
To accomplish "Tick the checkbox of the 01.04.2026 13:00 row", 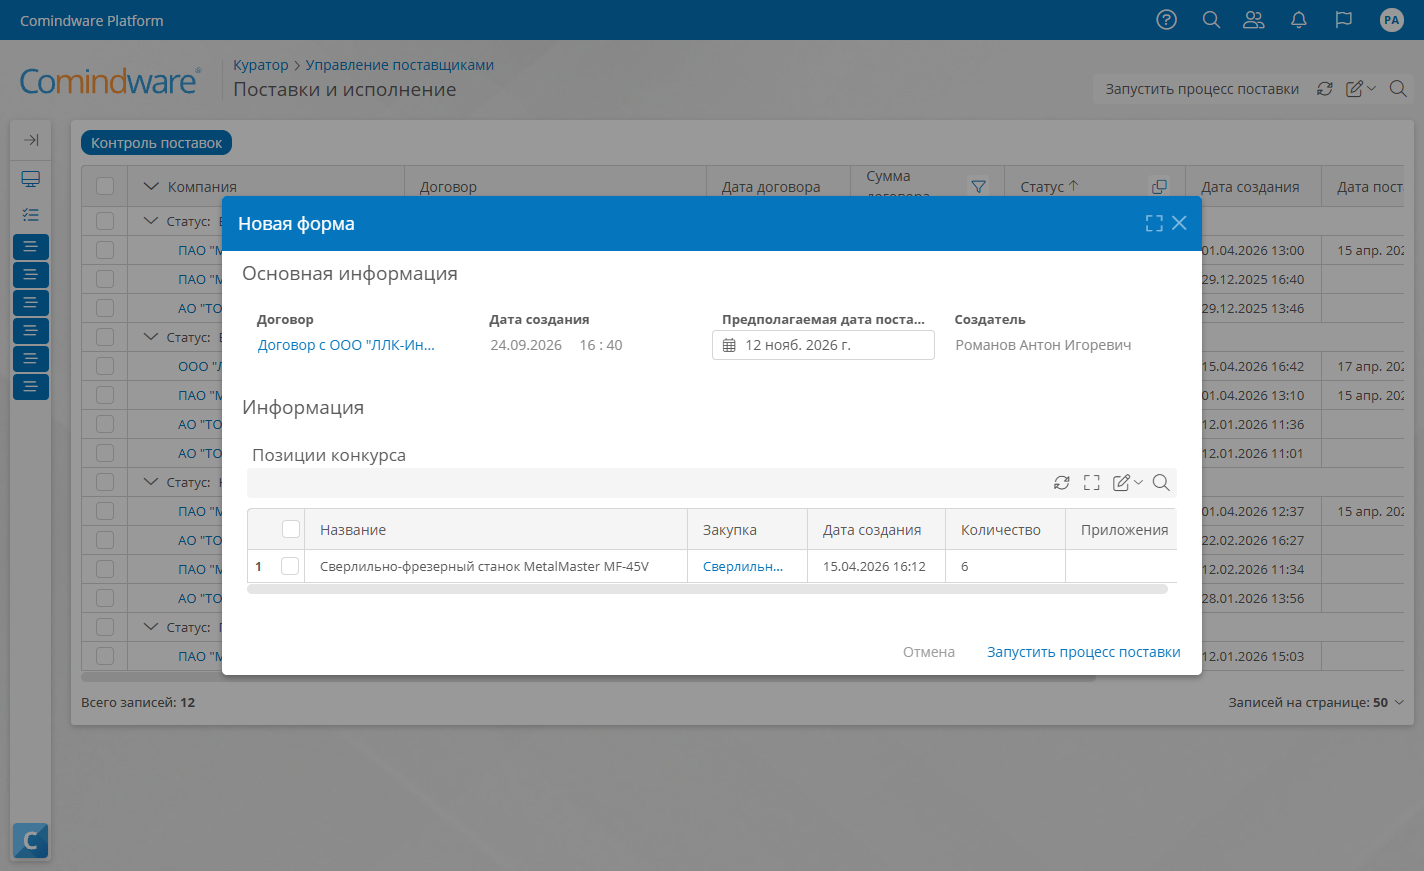I will pyautogui.click(x=105, y=250).
